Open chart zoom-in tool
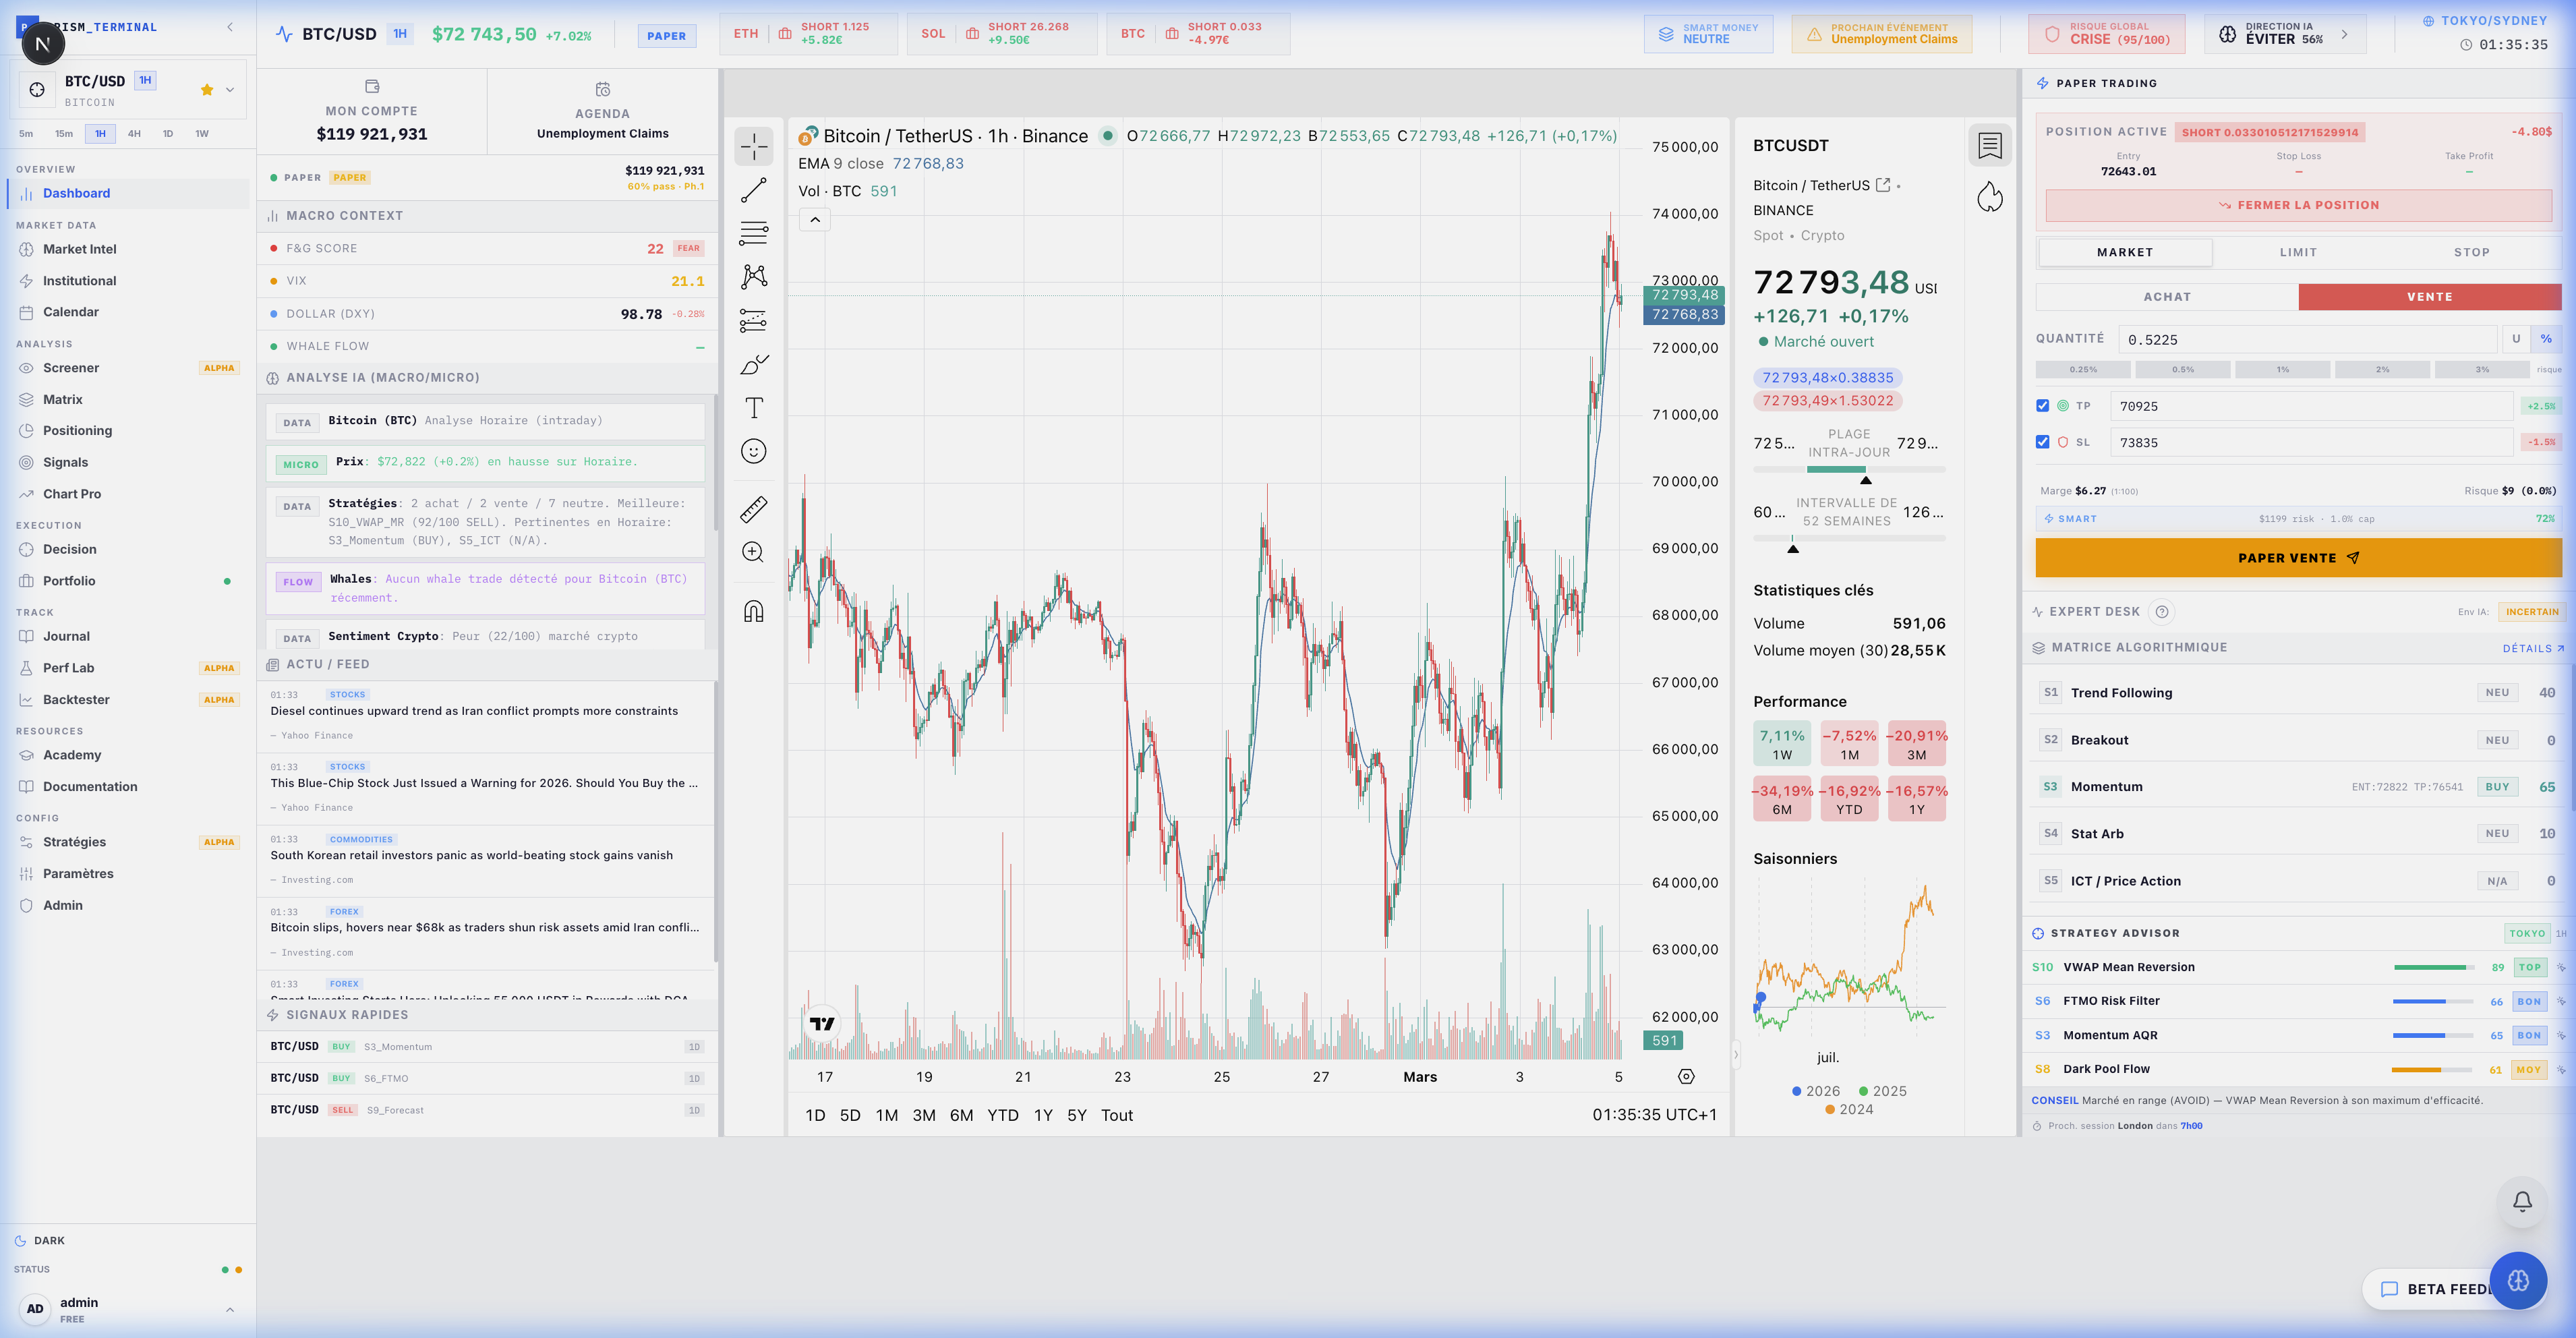Screen dimensions: 2576x1338 click(754, 552)
